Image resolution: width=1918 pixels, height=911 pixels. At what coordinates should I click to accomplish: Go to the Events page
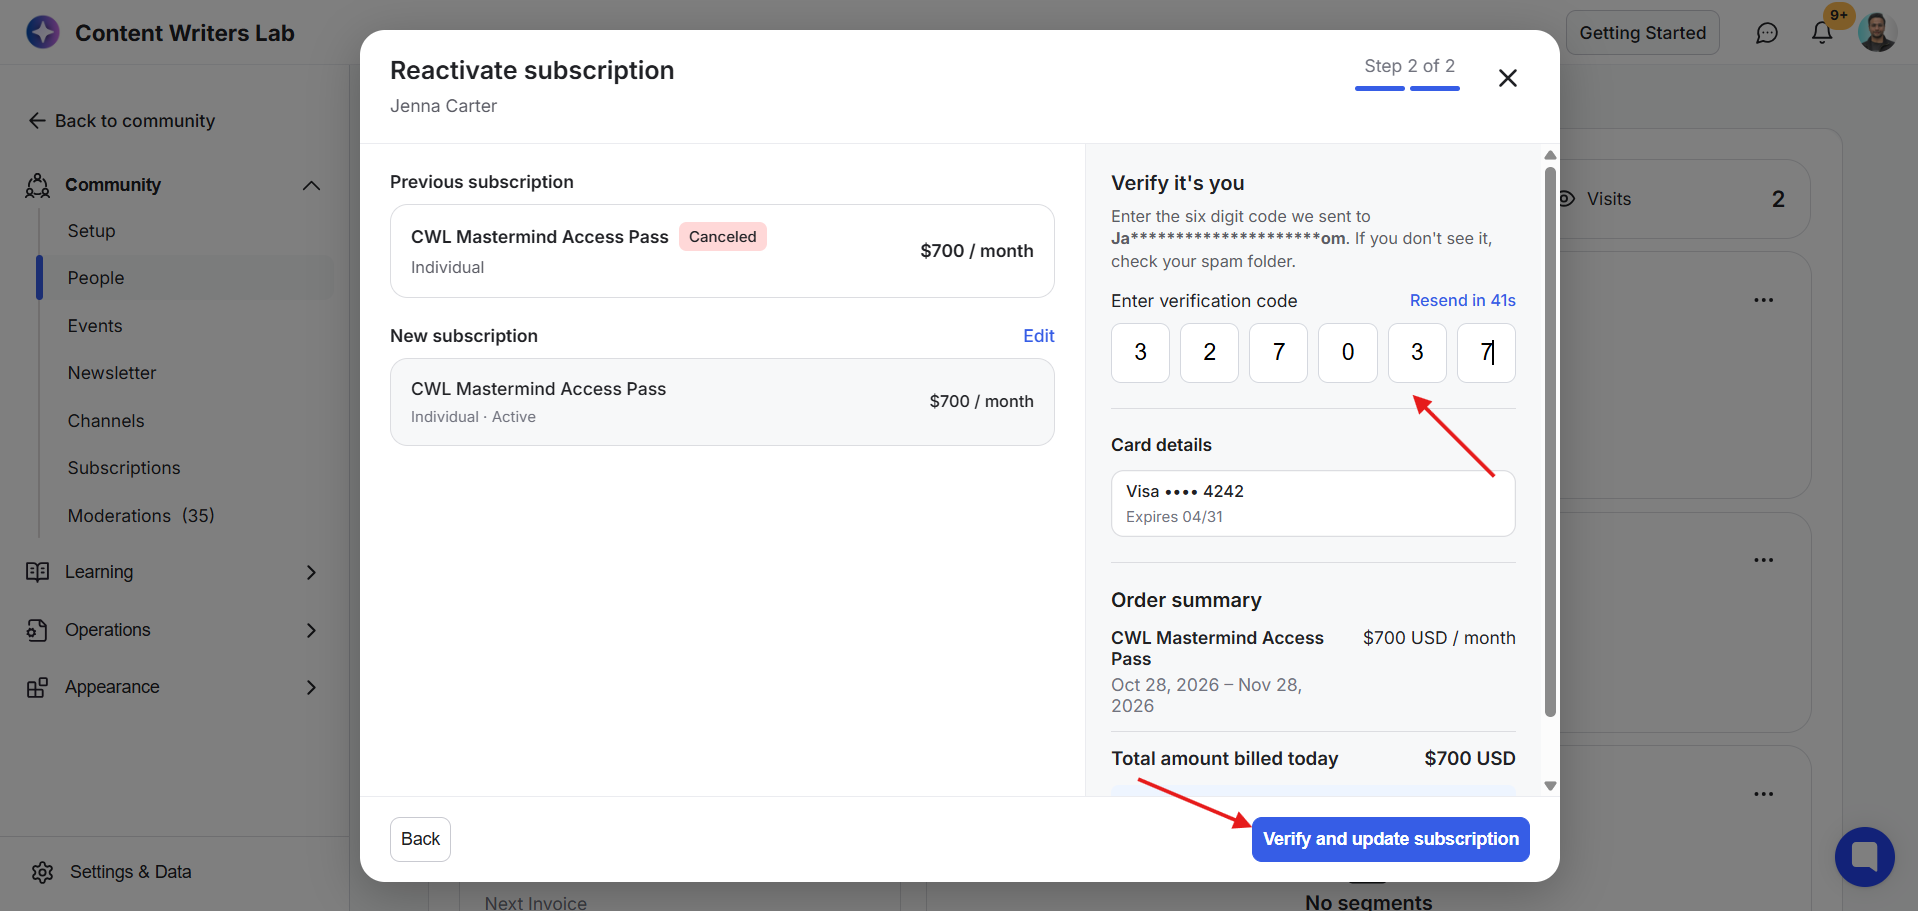(x=95, y=326)
